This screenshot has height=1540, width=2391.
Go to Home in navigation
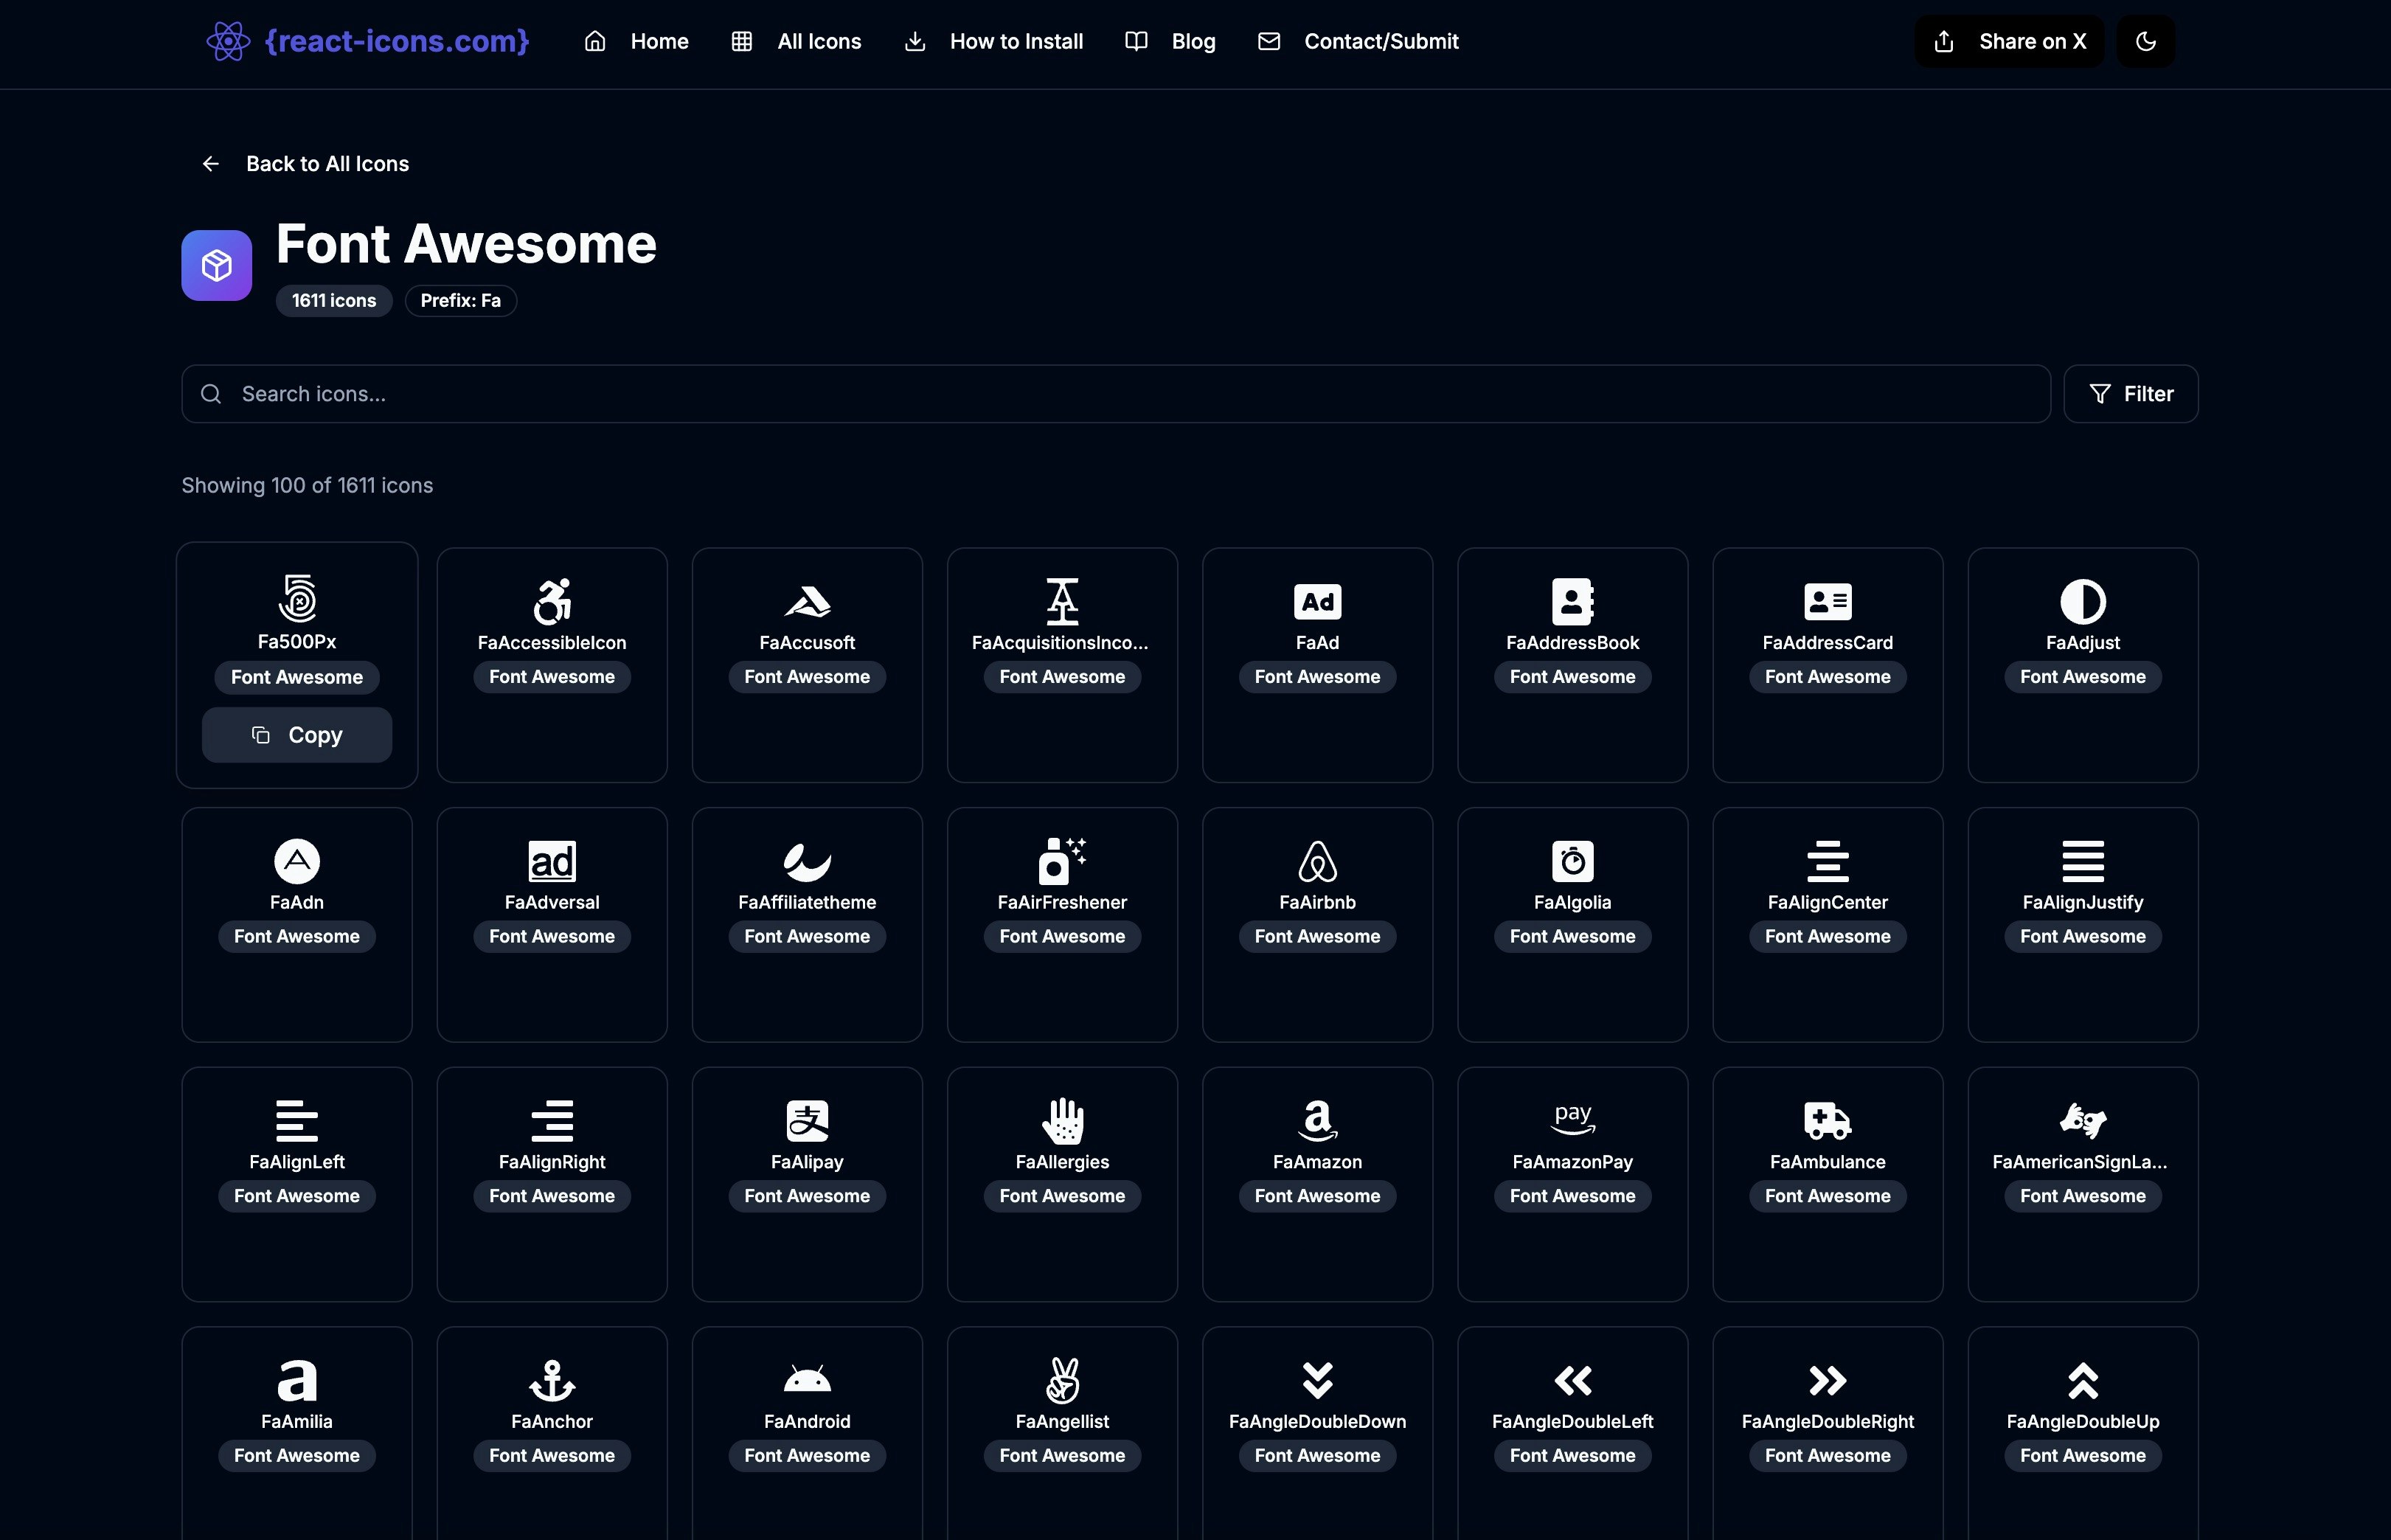[637, 41]
